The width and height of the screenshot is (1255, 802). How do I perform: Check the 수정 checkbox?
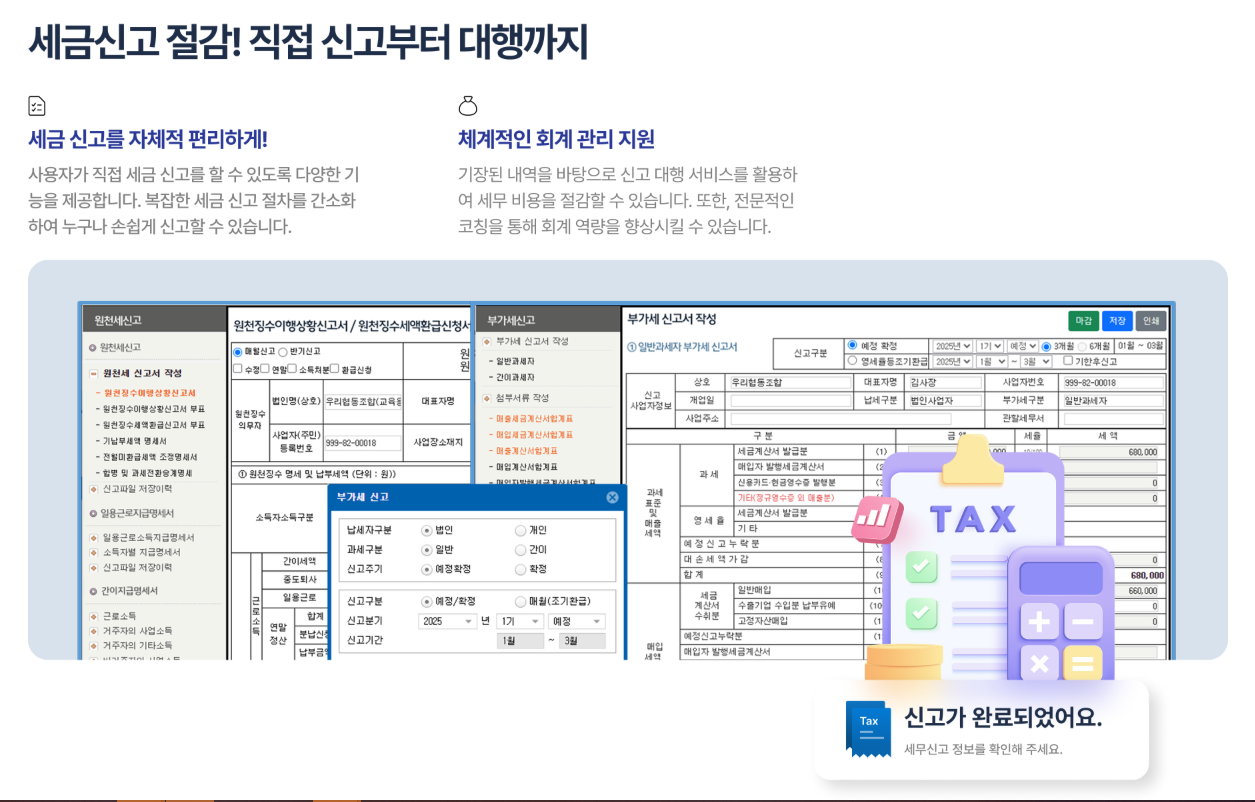click(238, 369)
